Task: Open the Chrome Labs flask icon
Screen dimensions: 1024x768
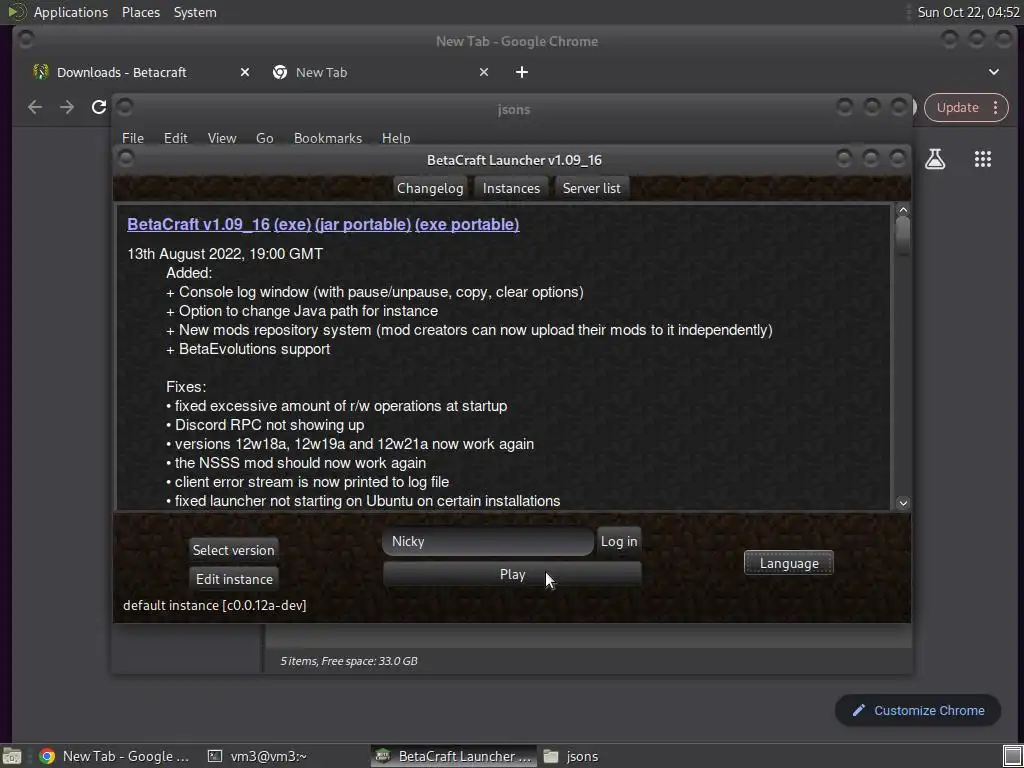Action: pos(935,159)
